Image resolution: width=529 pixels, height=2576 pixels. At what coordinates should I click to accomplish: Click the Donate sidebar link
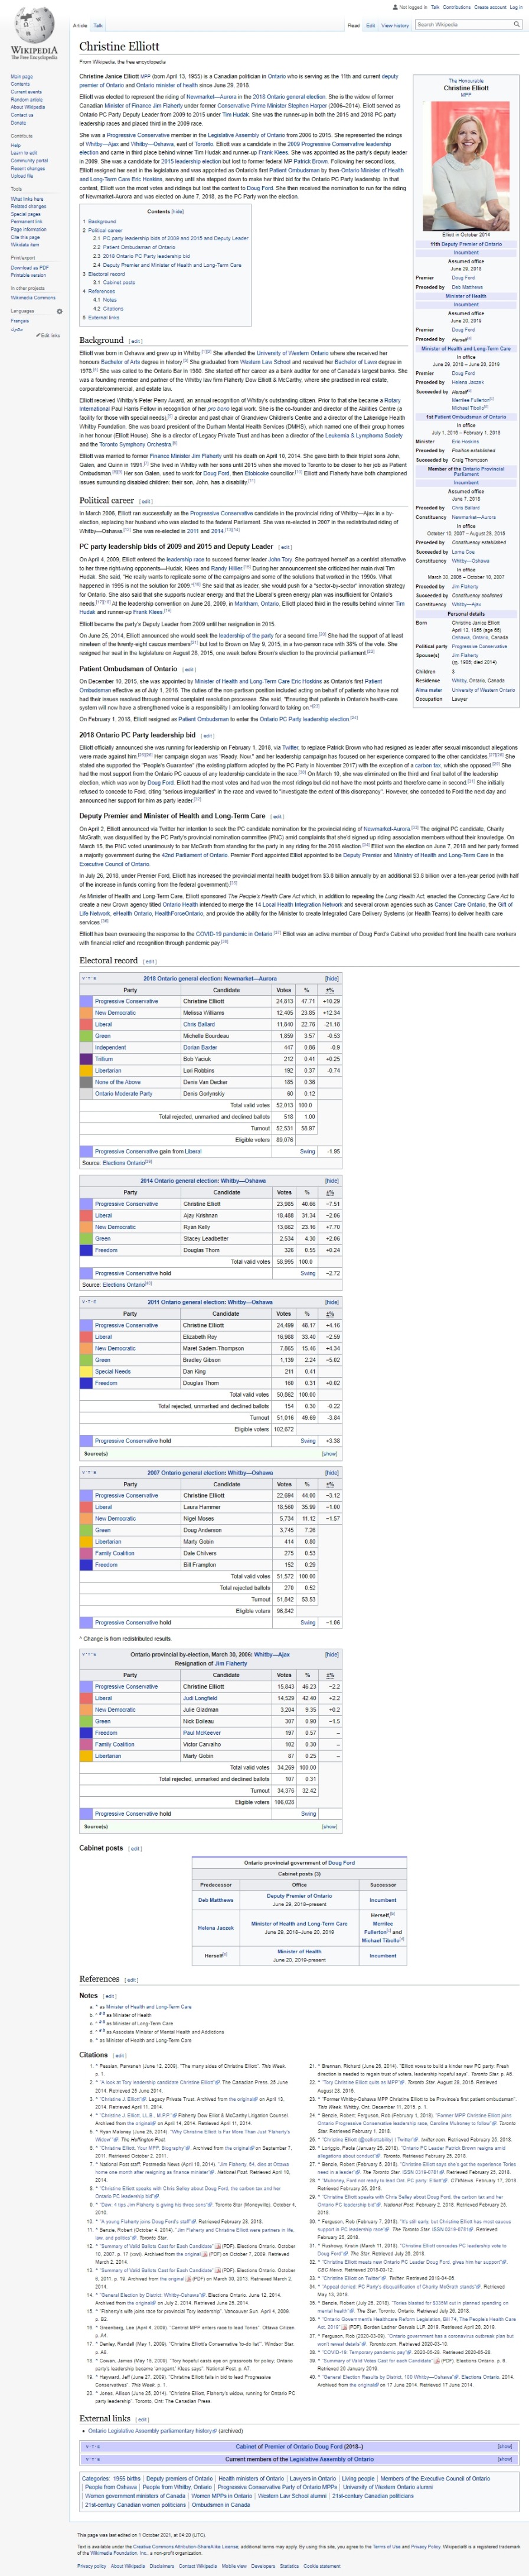(17, 122)
